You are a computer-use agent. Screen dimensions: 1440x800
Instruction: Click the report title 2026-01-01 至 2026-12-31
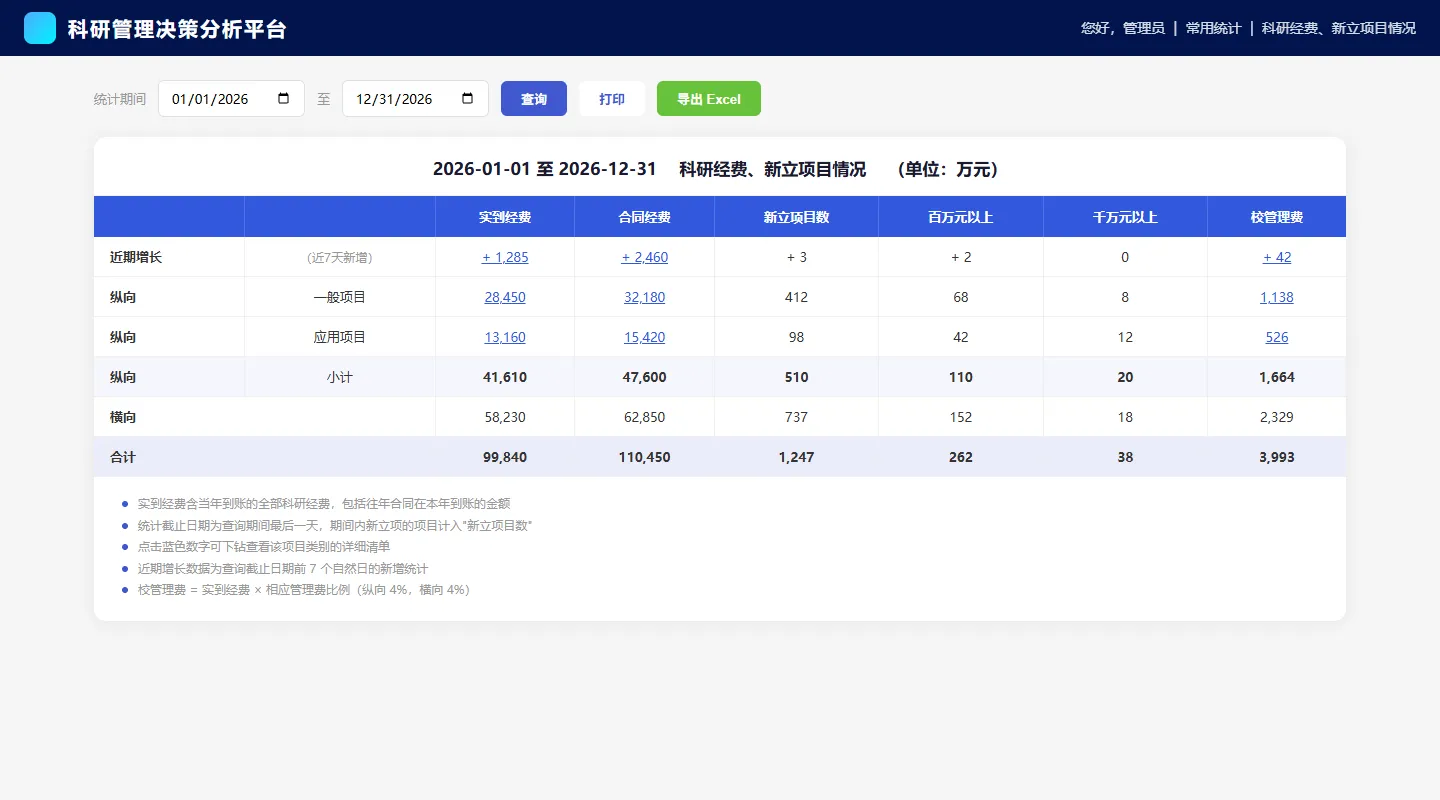pos(545,169)
